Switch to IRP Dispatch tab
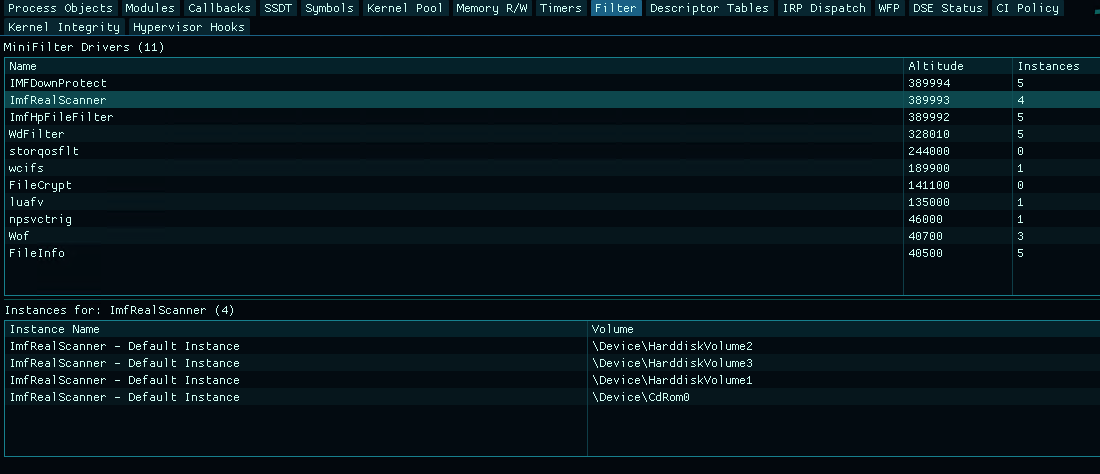The image size is (1100, 474). point(824,8)
